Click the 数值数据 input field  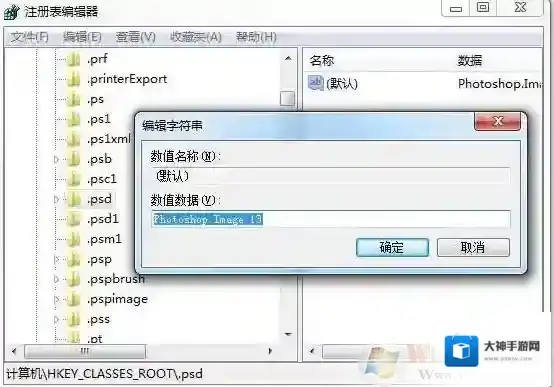330,219
